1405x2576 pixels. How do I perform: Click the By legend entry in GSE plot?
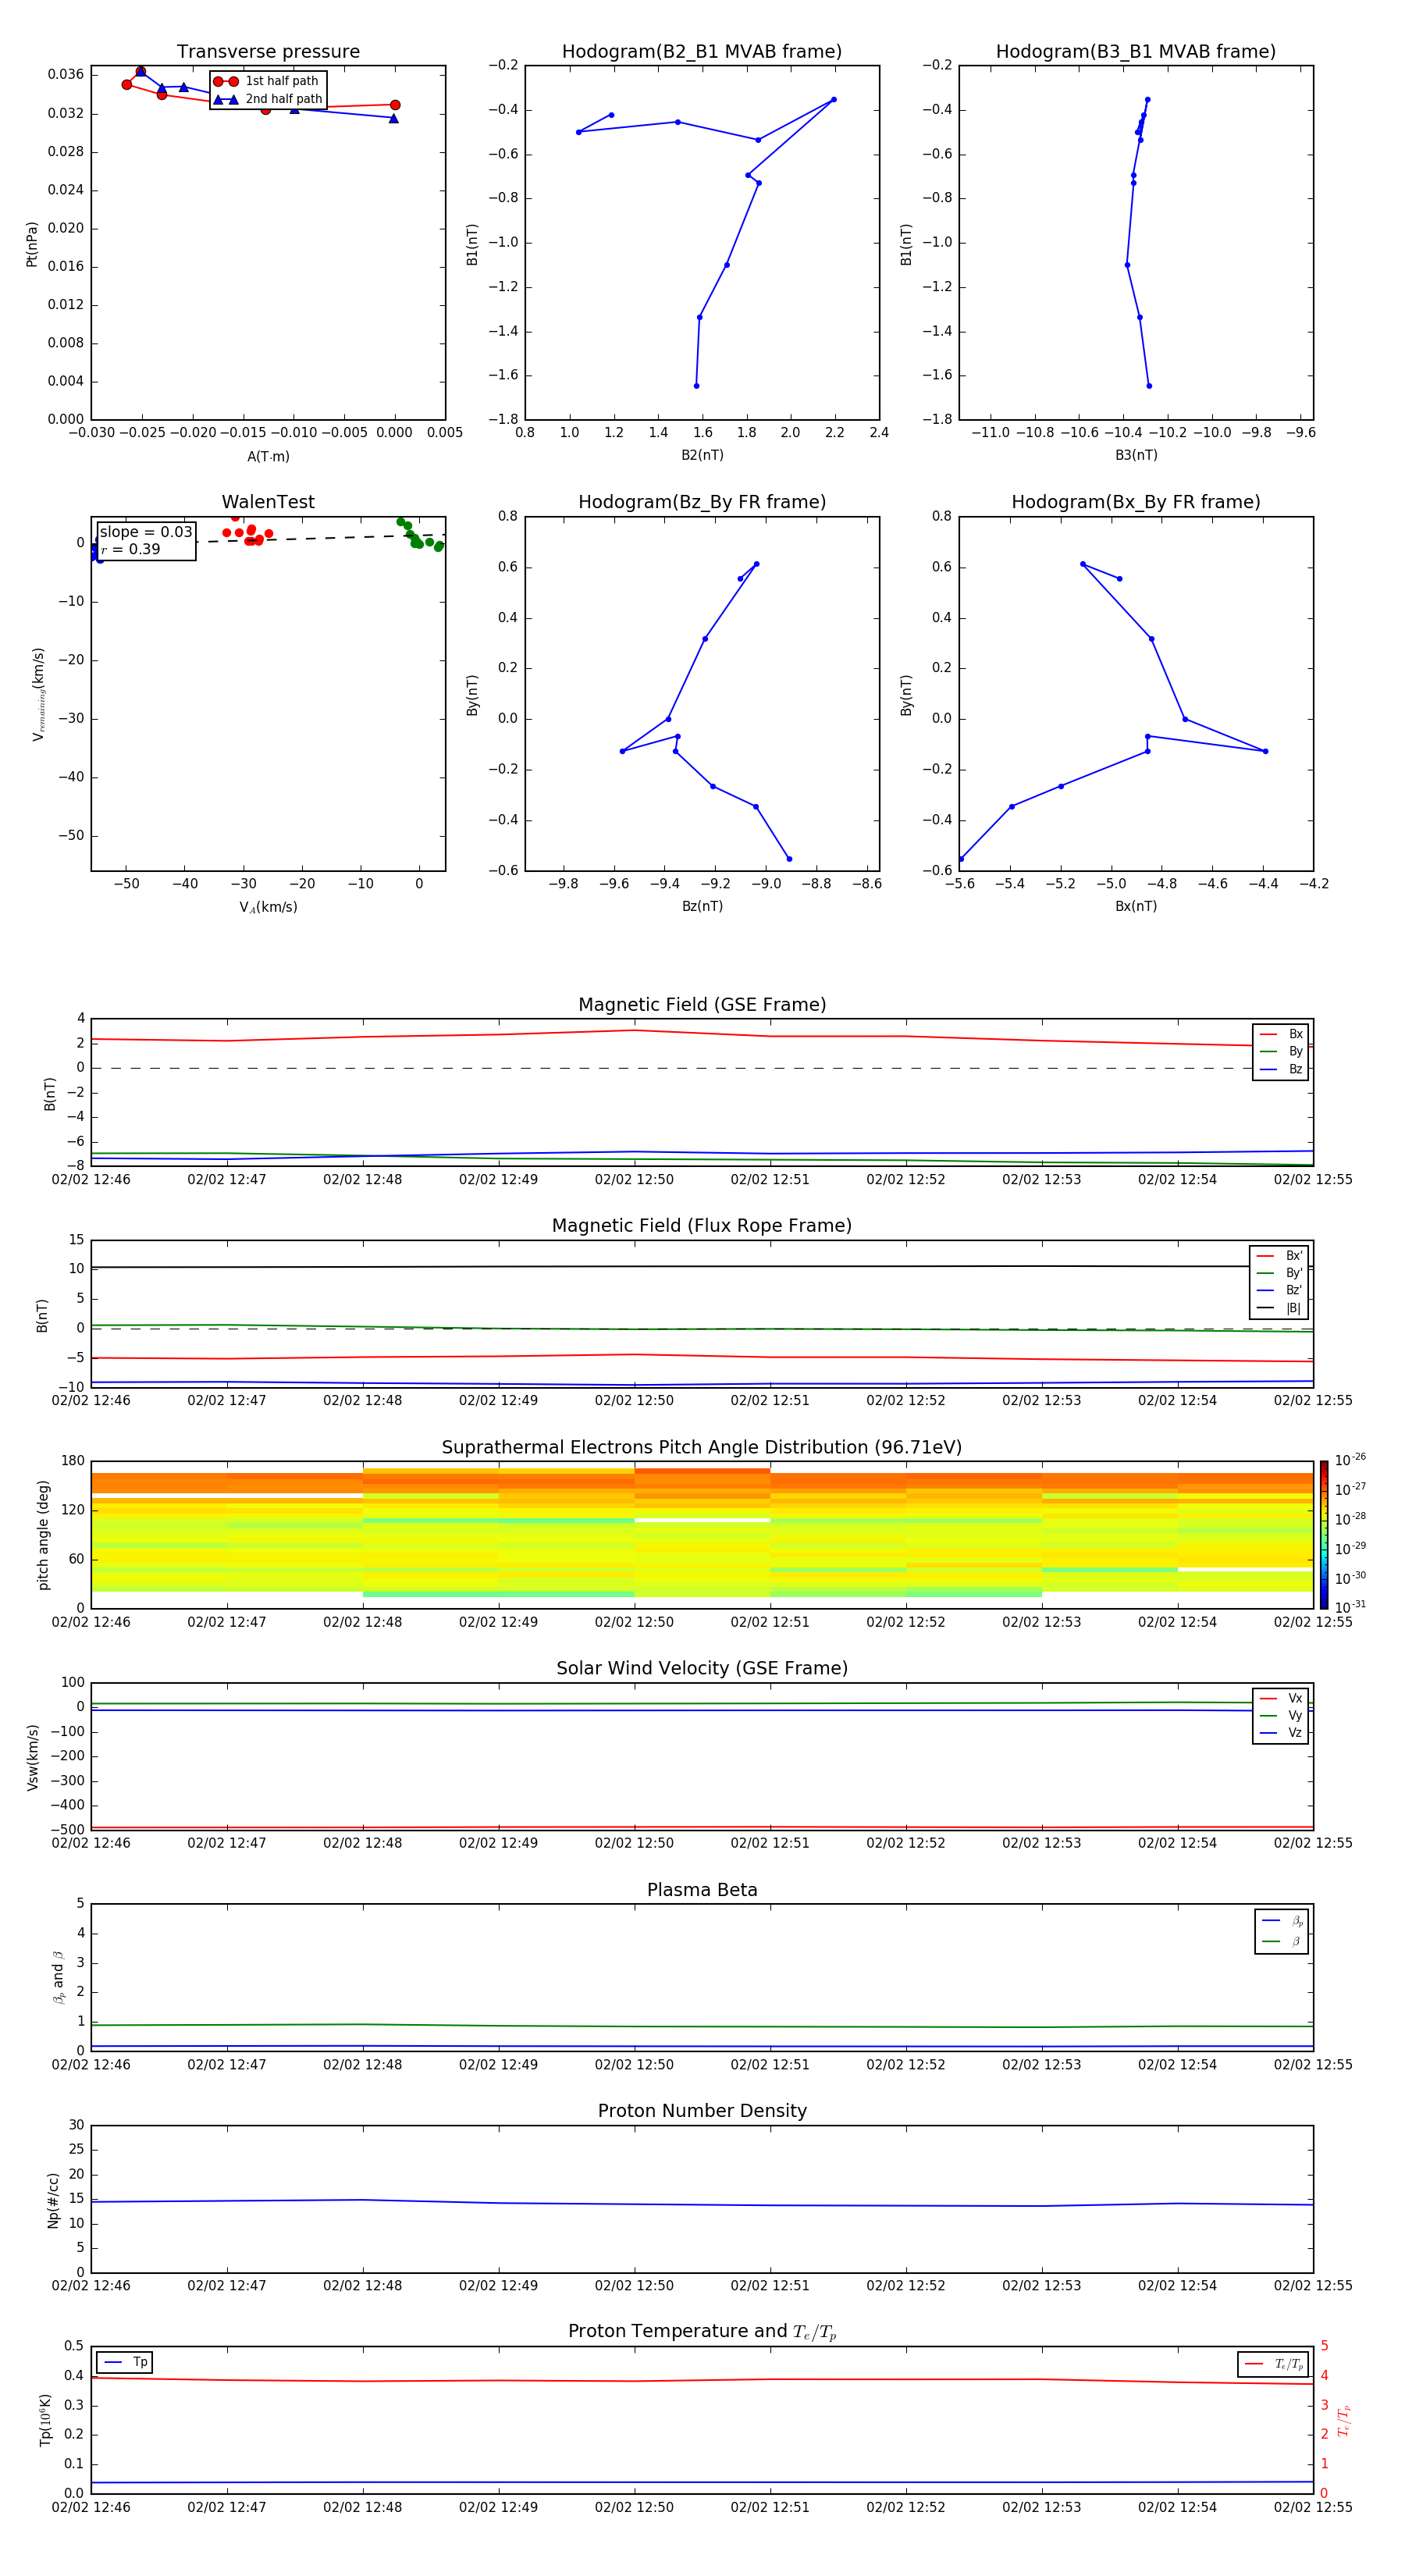pos(1281,1051)
